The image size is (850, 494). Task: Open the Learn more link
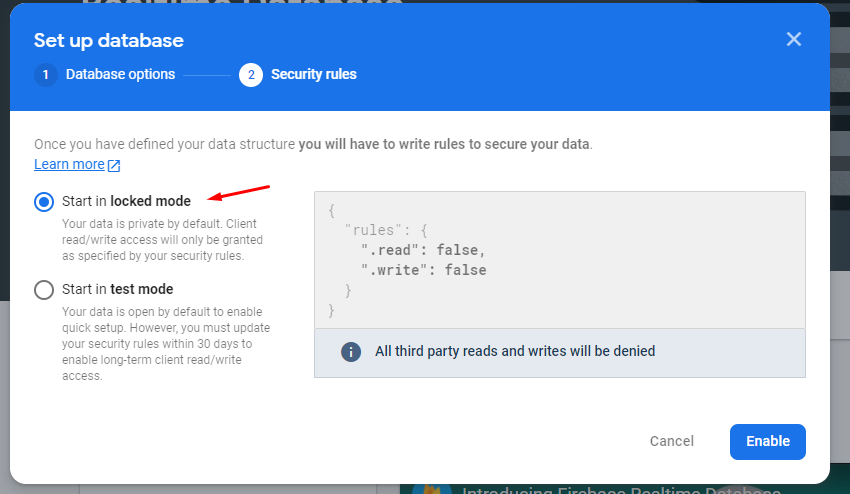pos(69,165)
